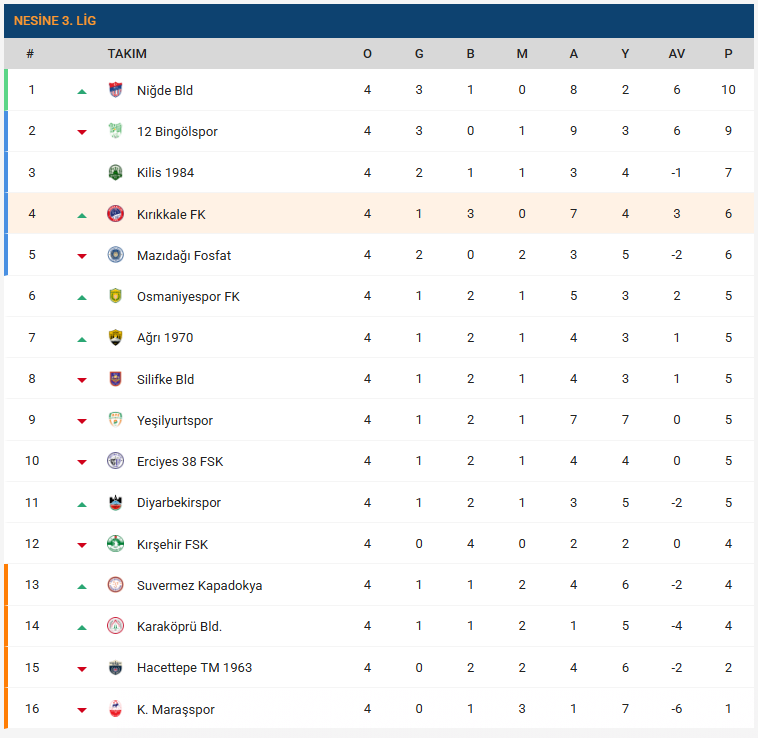Click the Niğde Bld club crest
758x738 pixels.
[115, 90]
